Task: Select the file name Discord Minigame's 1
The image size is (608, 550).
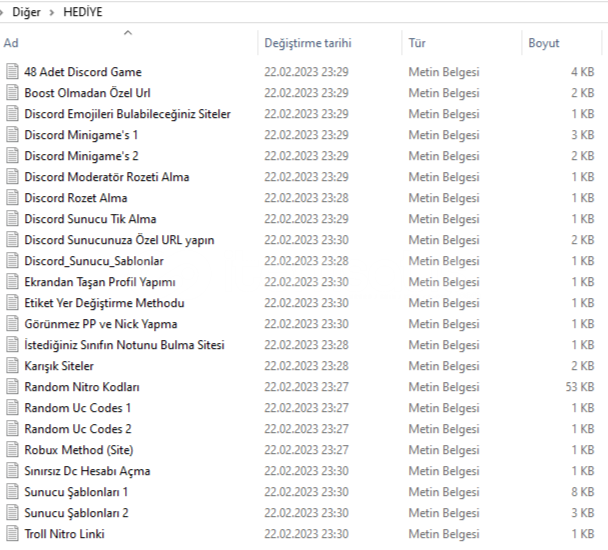Action: point(81,135)
